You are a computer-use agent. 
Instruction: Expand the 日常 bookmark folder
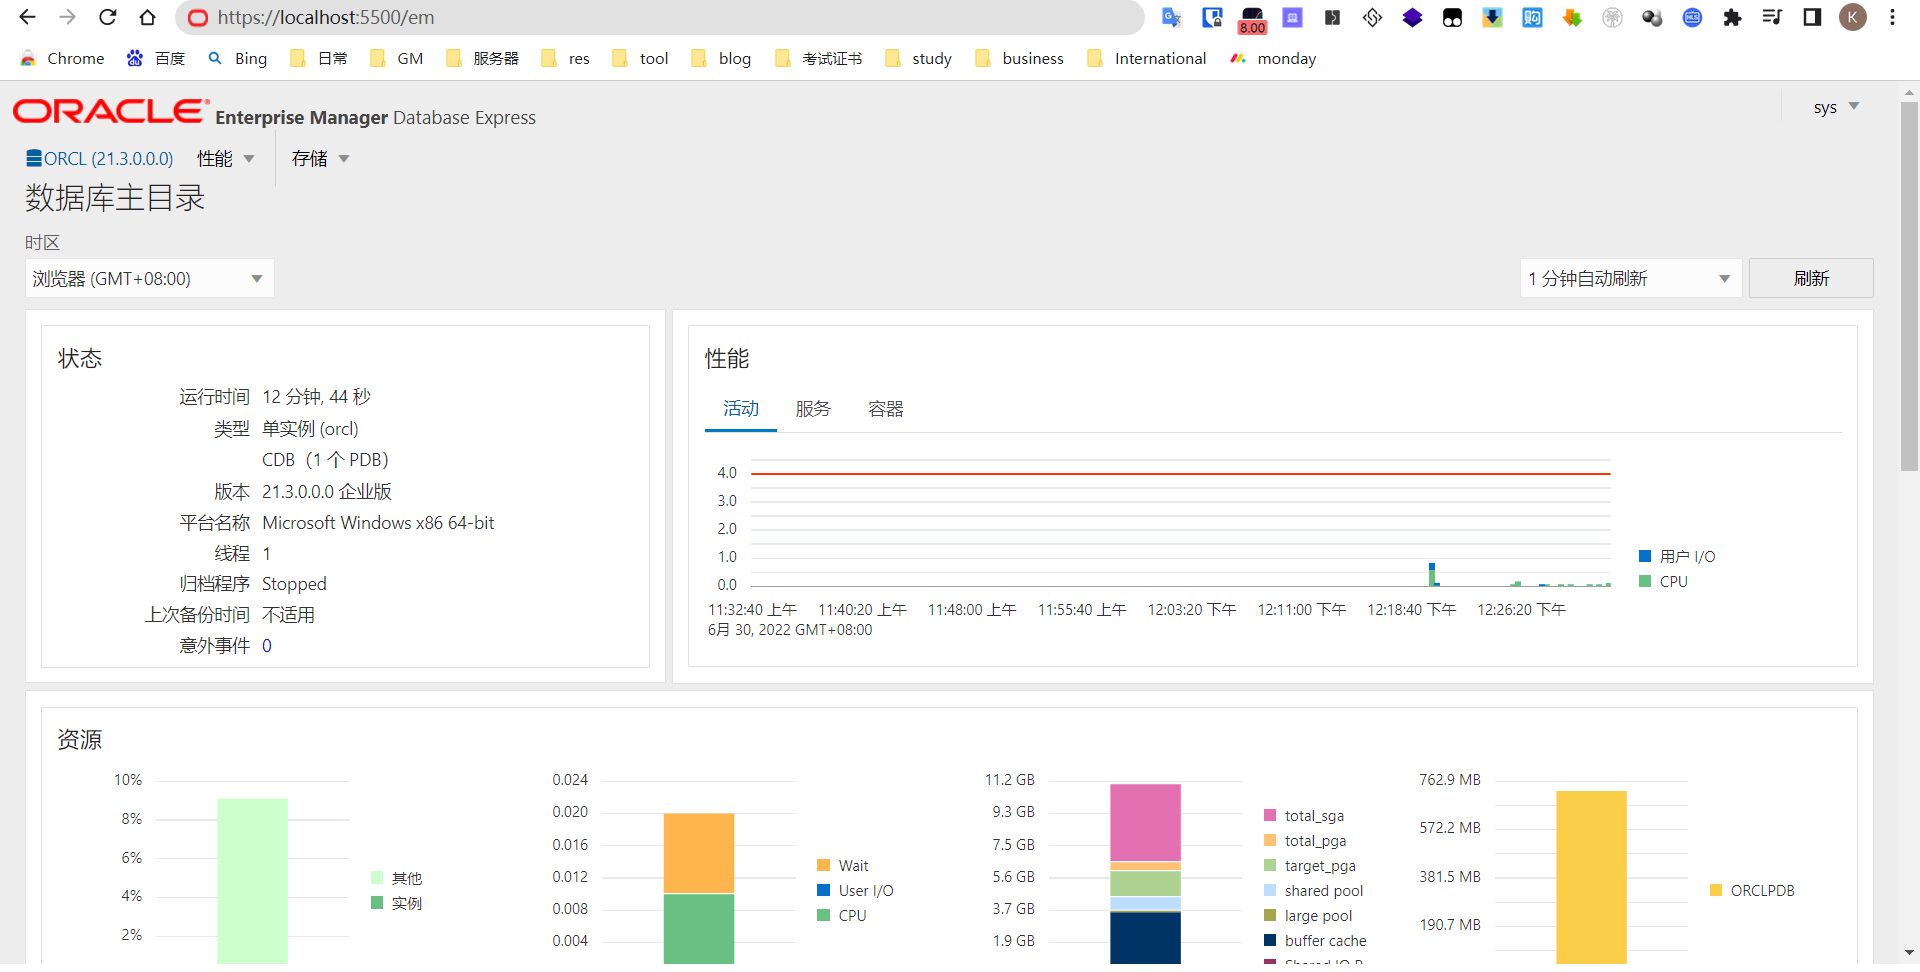pyautogui.click(x=319, y=59)
